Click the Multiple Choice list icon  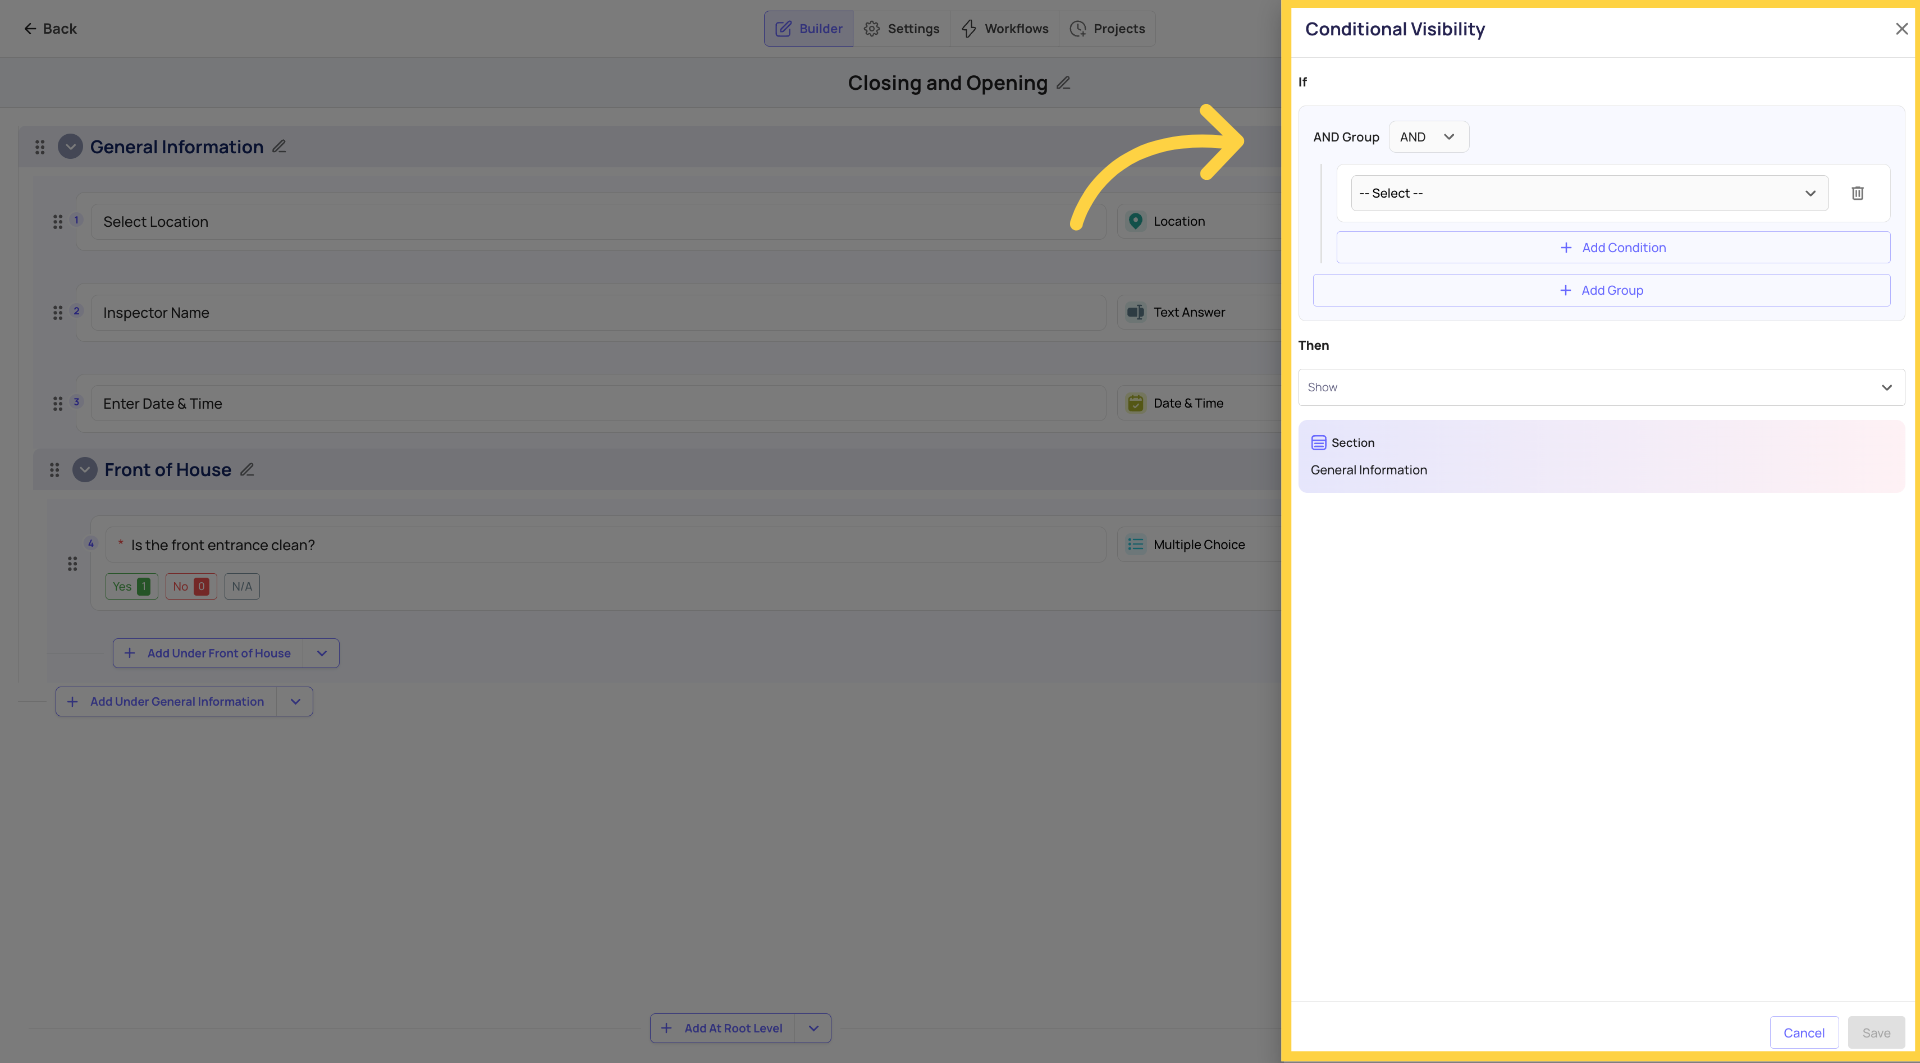click(1135, 545)
